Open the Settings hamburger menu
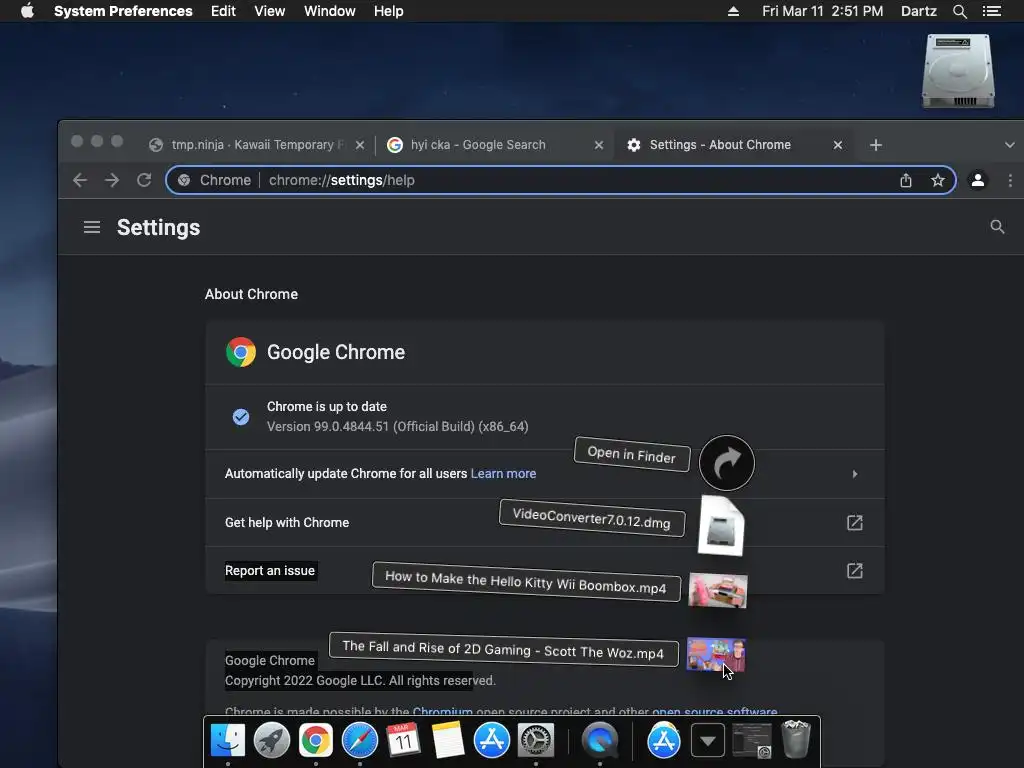1024x768 pixels. click(92, 227)
